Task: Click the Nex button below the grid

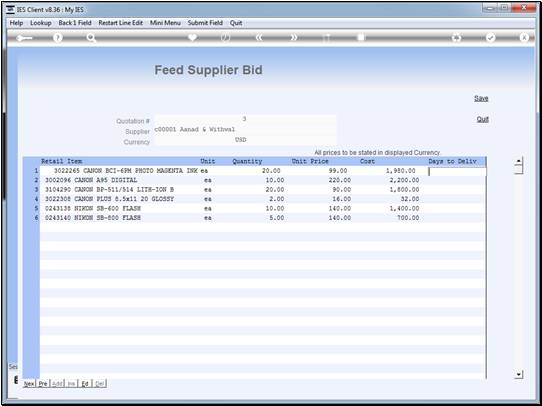Action: pyautogui.click(x=29, y=384)
